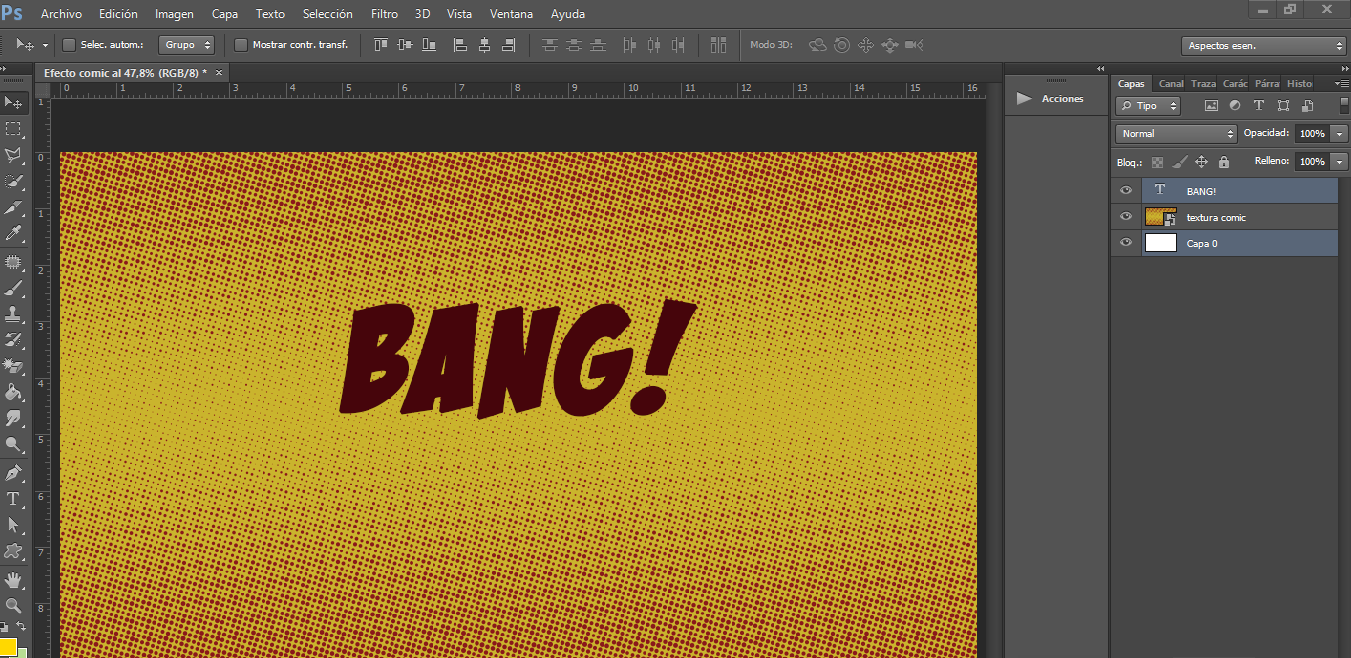Click the lock all icon in Layers panel

pos(1223,162)
